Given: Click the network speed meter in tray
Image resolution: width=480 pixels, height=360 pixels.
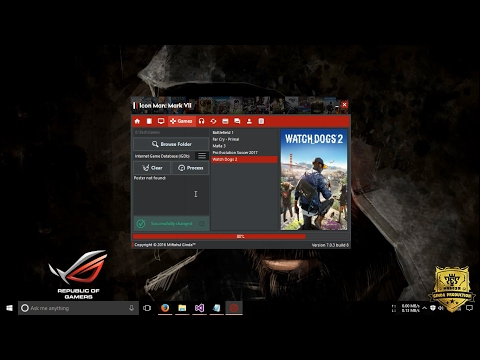Looking at the screenshot, I should tap(406, 308).
